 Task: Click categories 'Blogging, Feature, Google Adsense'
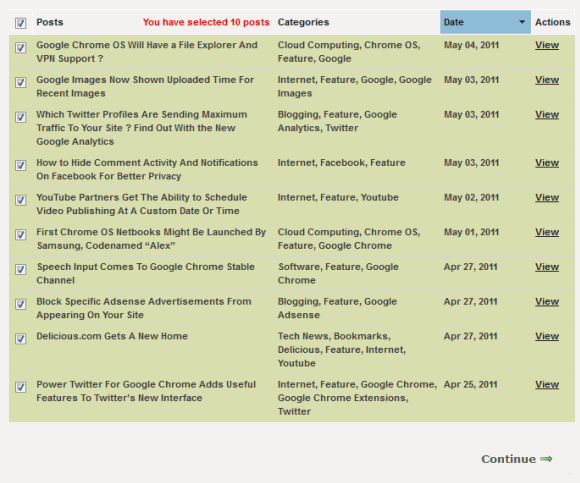click(337, 308)
